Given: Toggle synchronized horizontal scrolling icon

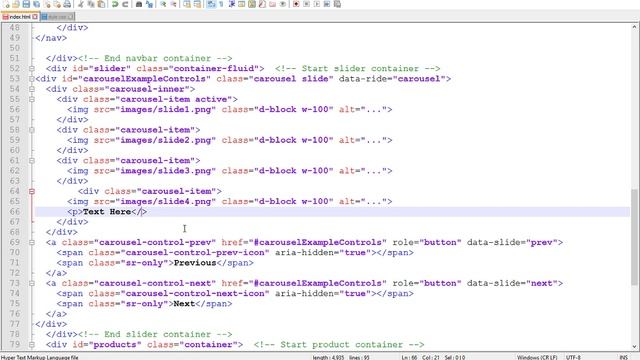Looking at the screenshot, I should point(197,4).
